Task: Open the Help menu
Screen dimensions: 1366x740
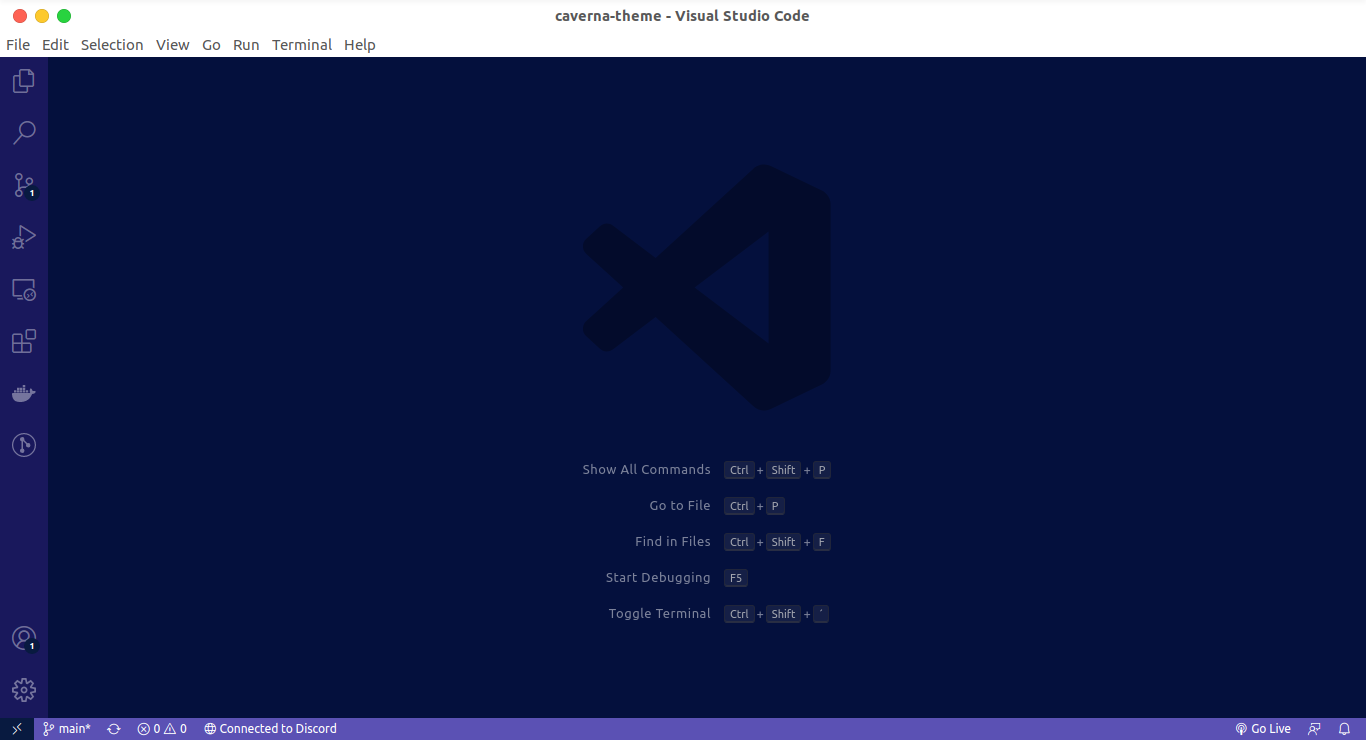Action: [360, 45]
